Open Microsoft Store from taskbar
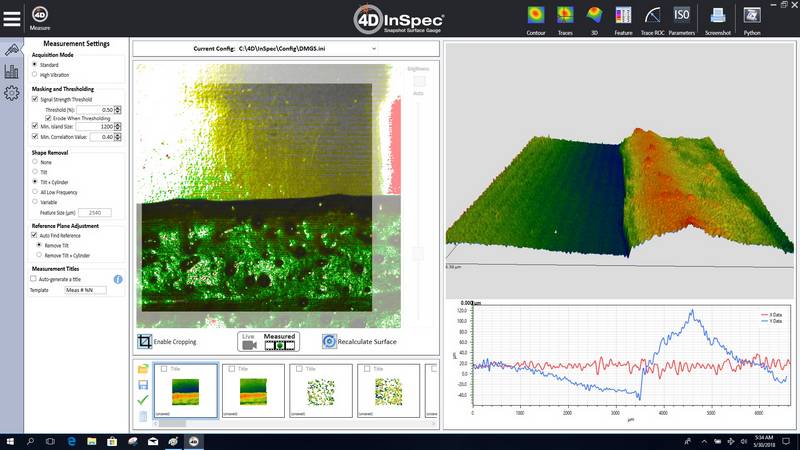Screen dimensions: 800x450 (112, 441)
